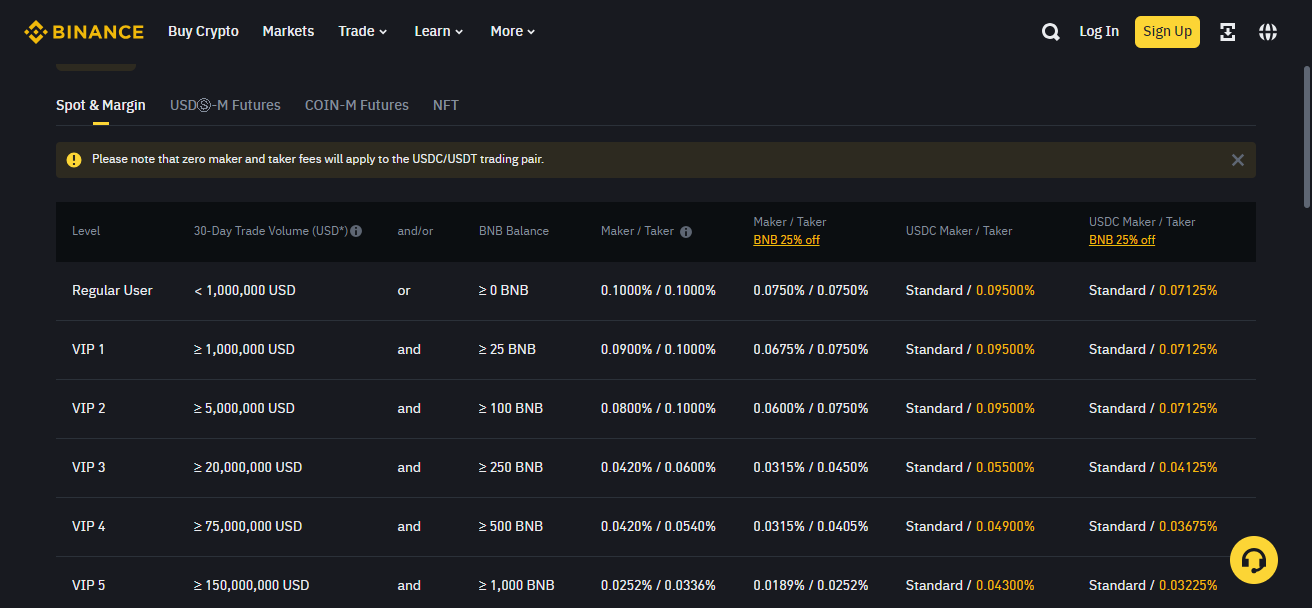Click the VIP 4 level cell
Viewport: 1312px width, 608px height.
[89, 526]
